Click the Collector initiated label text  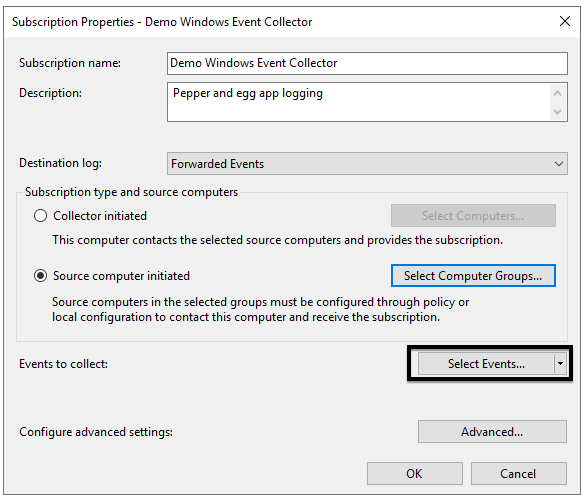pos(100,216)
